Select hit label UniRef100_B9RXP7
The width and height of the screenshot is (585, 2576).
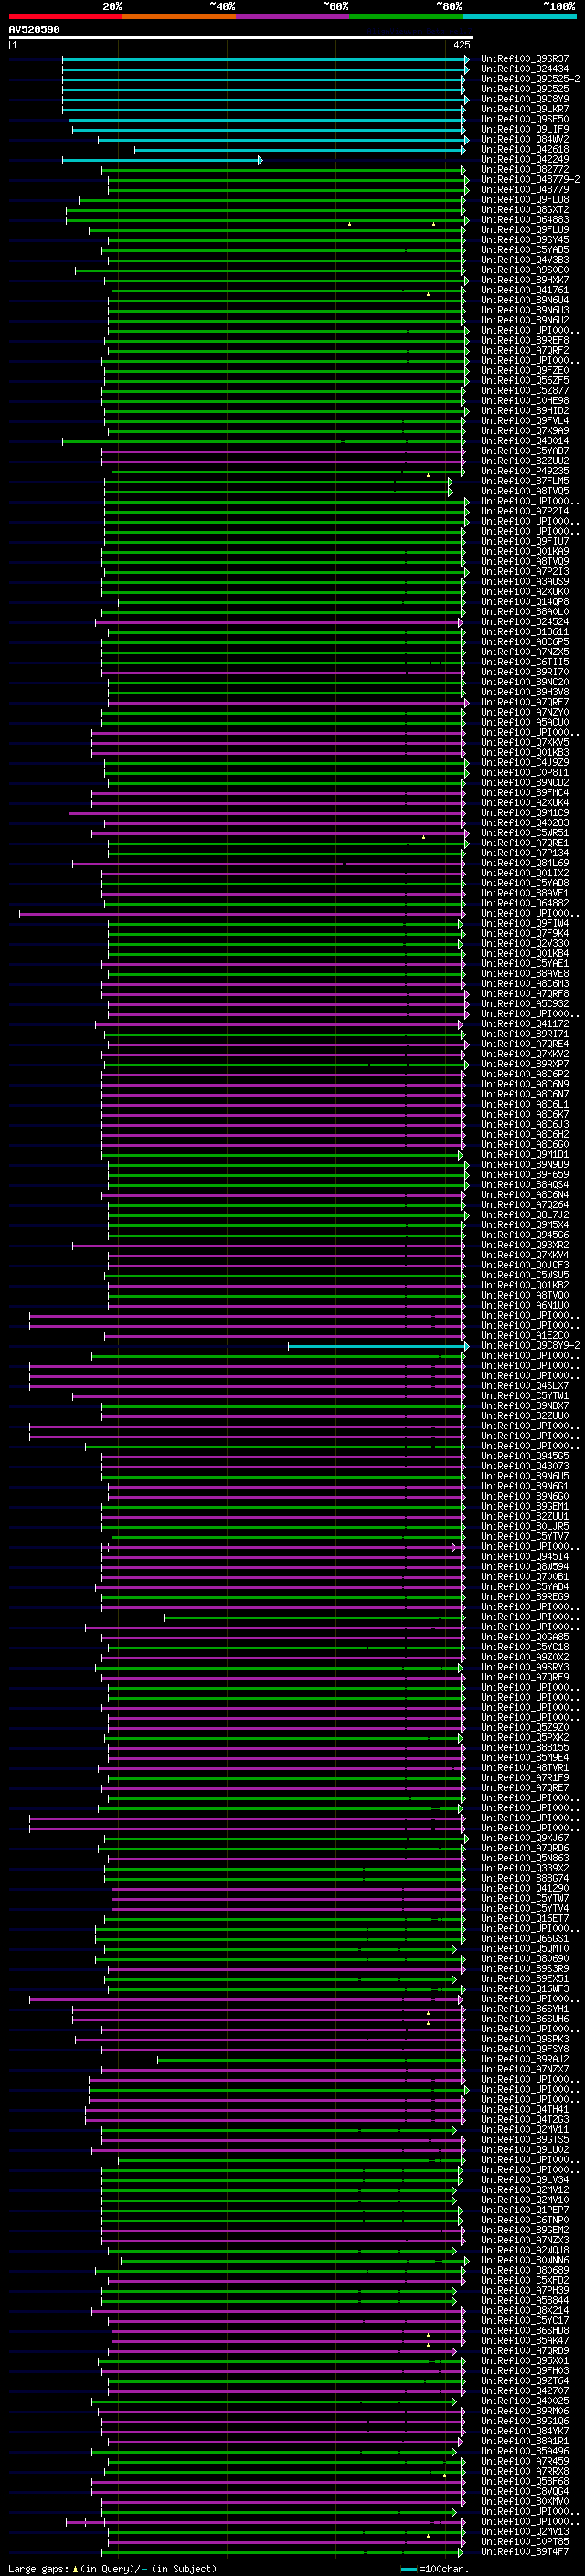[x=525, y=1064]
